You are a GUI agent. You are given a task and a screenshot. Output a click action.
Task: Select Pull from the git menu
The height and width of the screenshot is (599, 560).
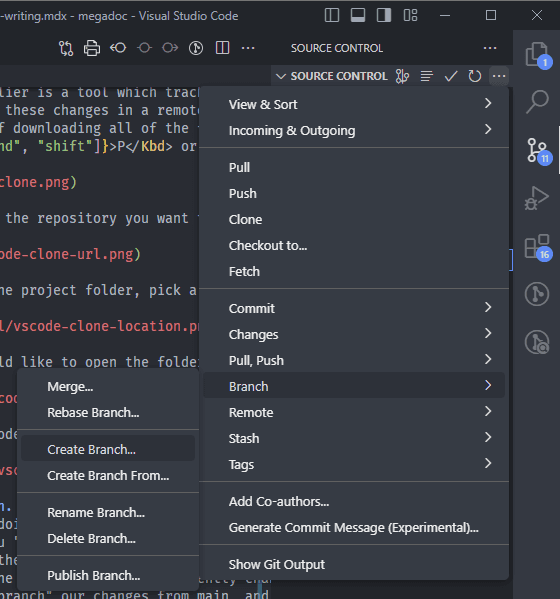(x=354, y=167)
